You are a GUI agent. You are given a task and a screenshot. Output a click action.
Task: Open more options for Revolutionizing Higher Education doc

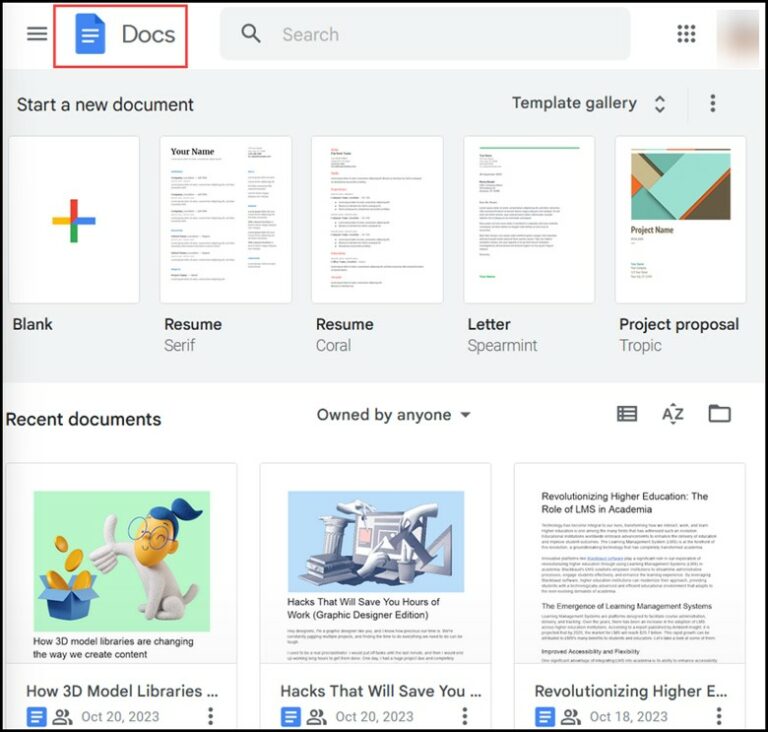click(718, 716)
